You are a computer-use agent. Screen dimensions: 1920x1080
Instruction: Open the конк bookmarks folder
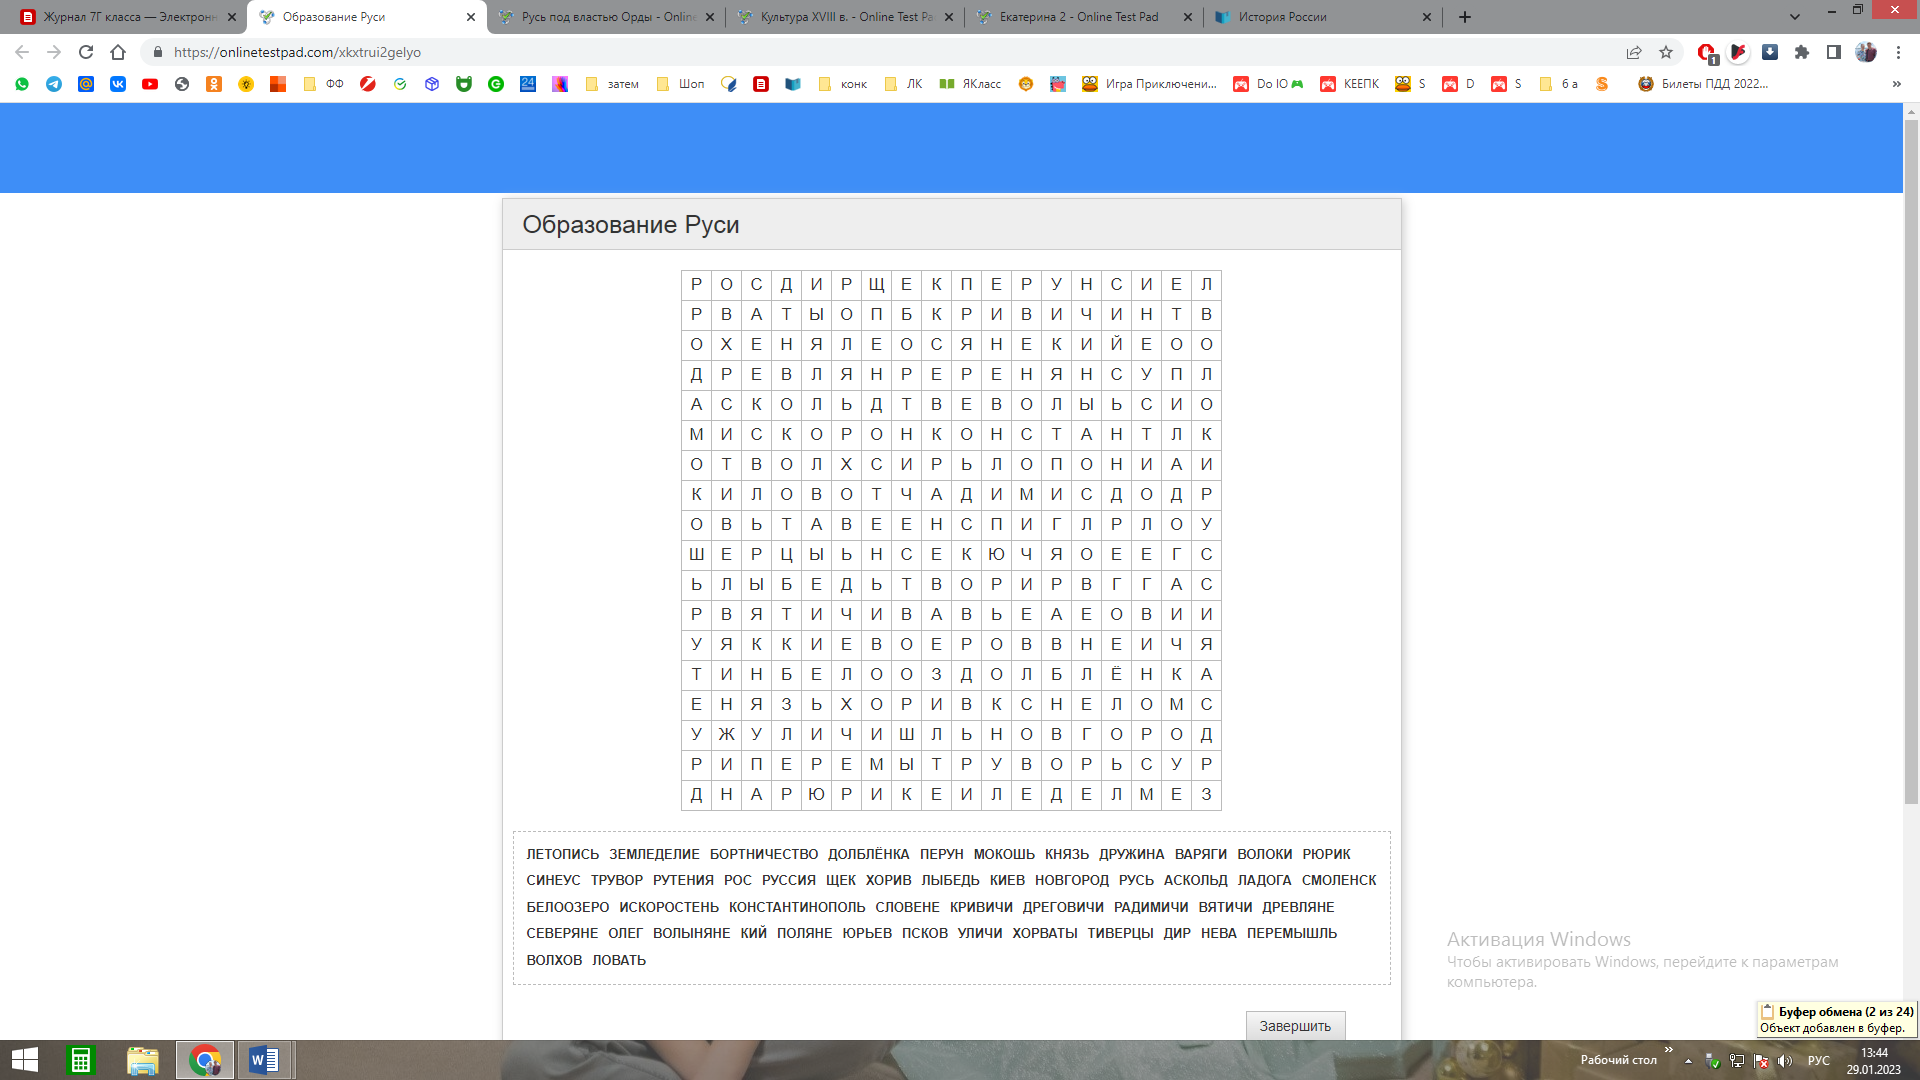tap(843, 84)
